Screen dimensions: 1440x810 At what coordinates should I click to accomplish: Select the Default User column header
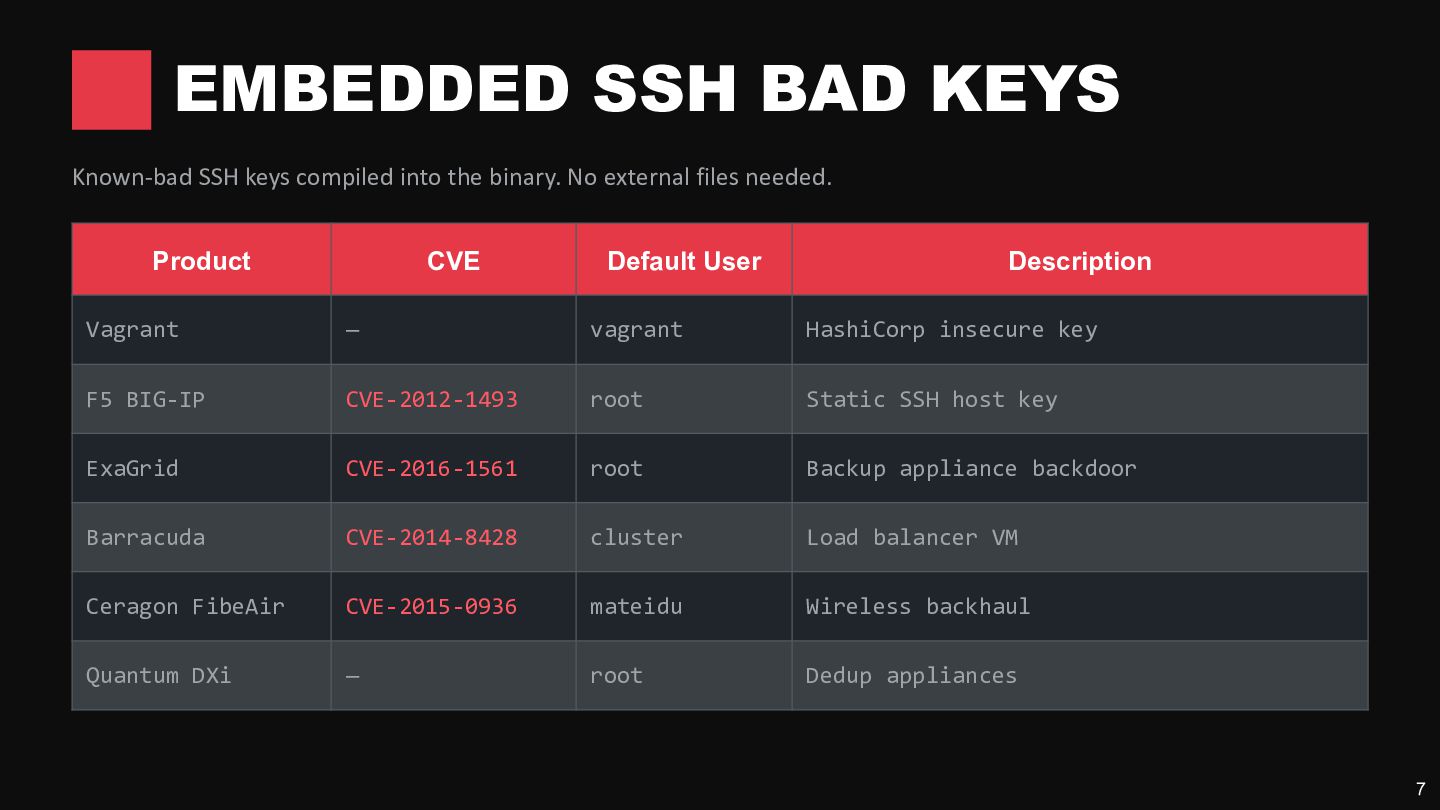click(684, 260)
